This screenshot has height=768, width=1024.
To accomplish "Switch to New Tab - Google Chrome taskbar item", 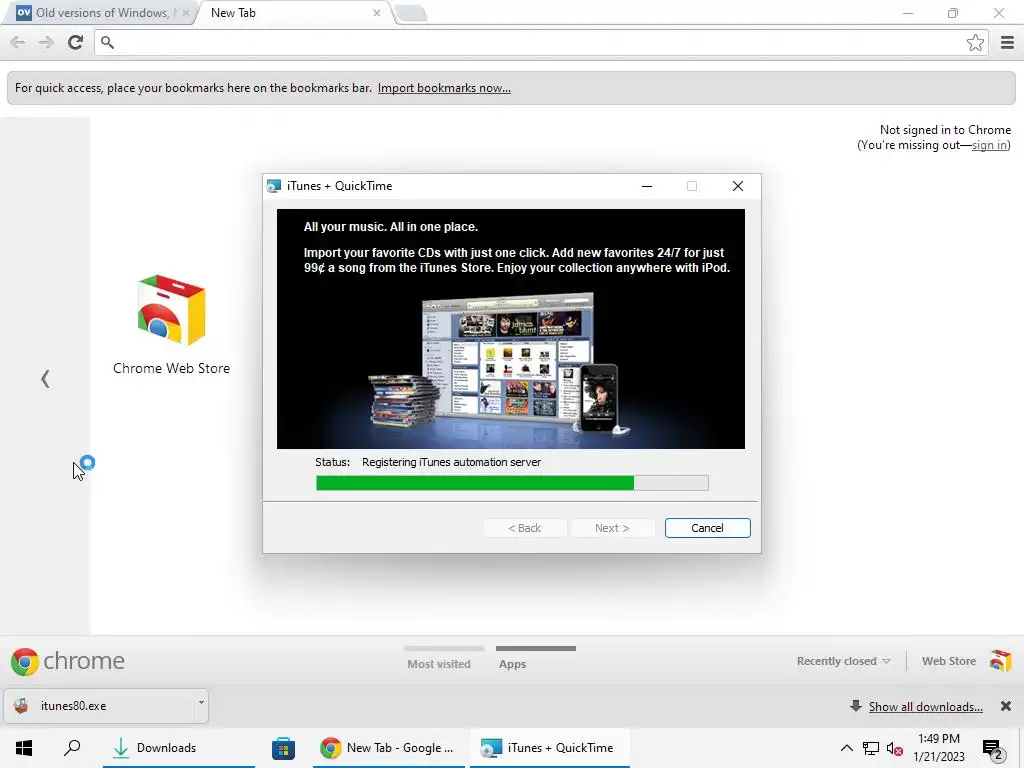I will pyautogui.click(x=389, y=748).
